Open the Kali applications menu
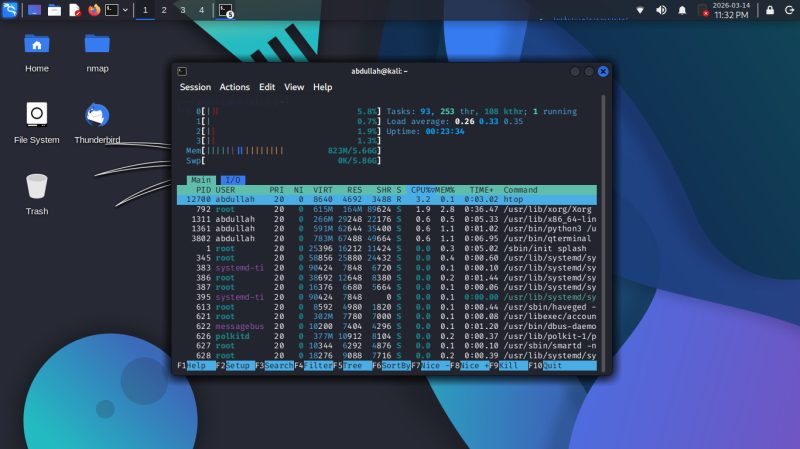 (10, 10)
